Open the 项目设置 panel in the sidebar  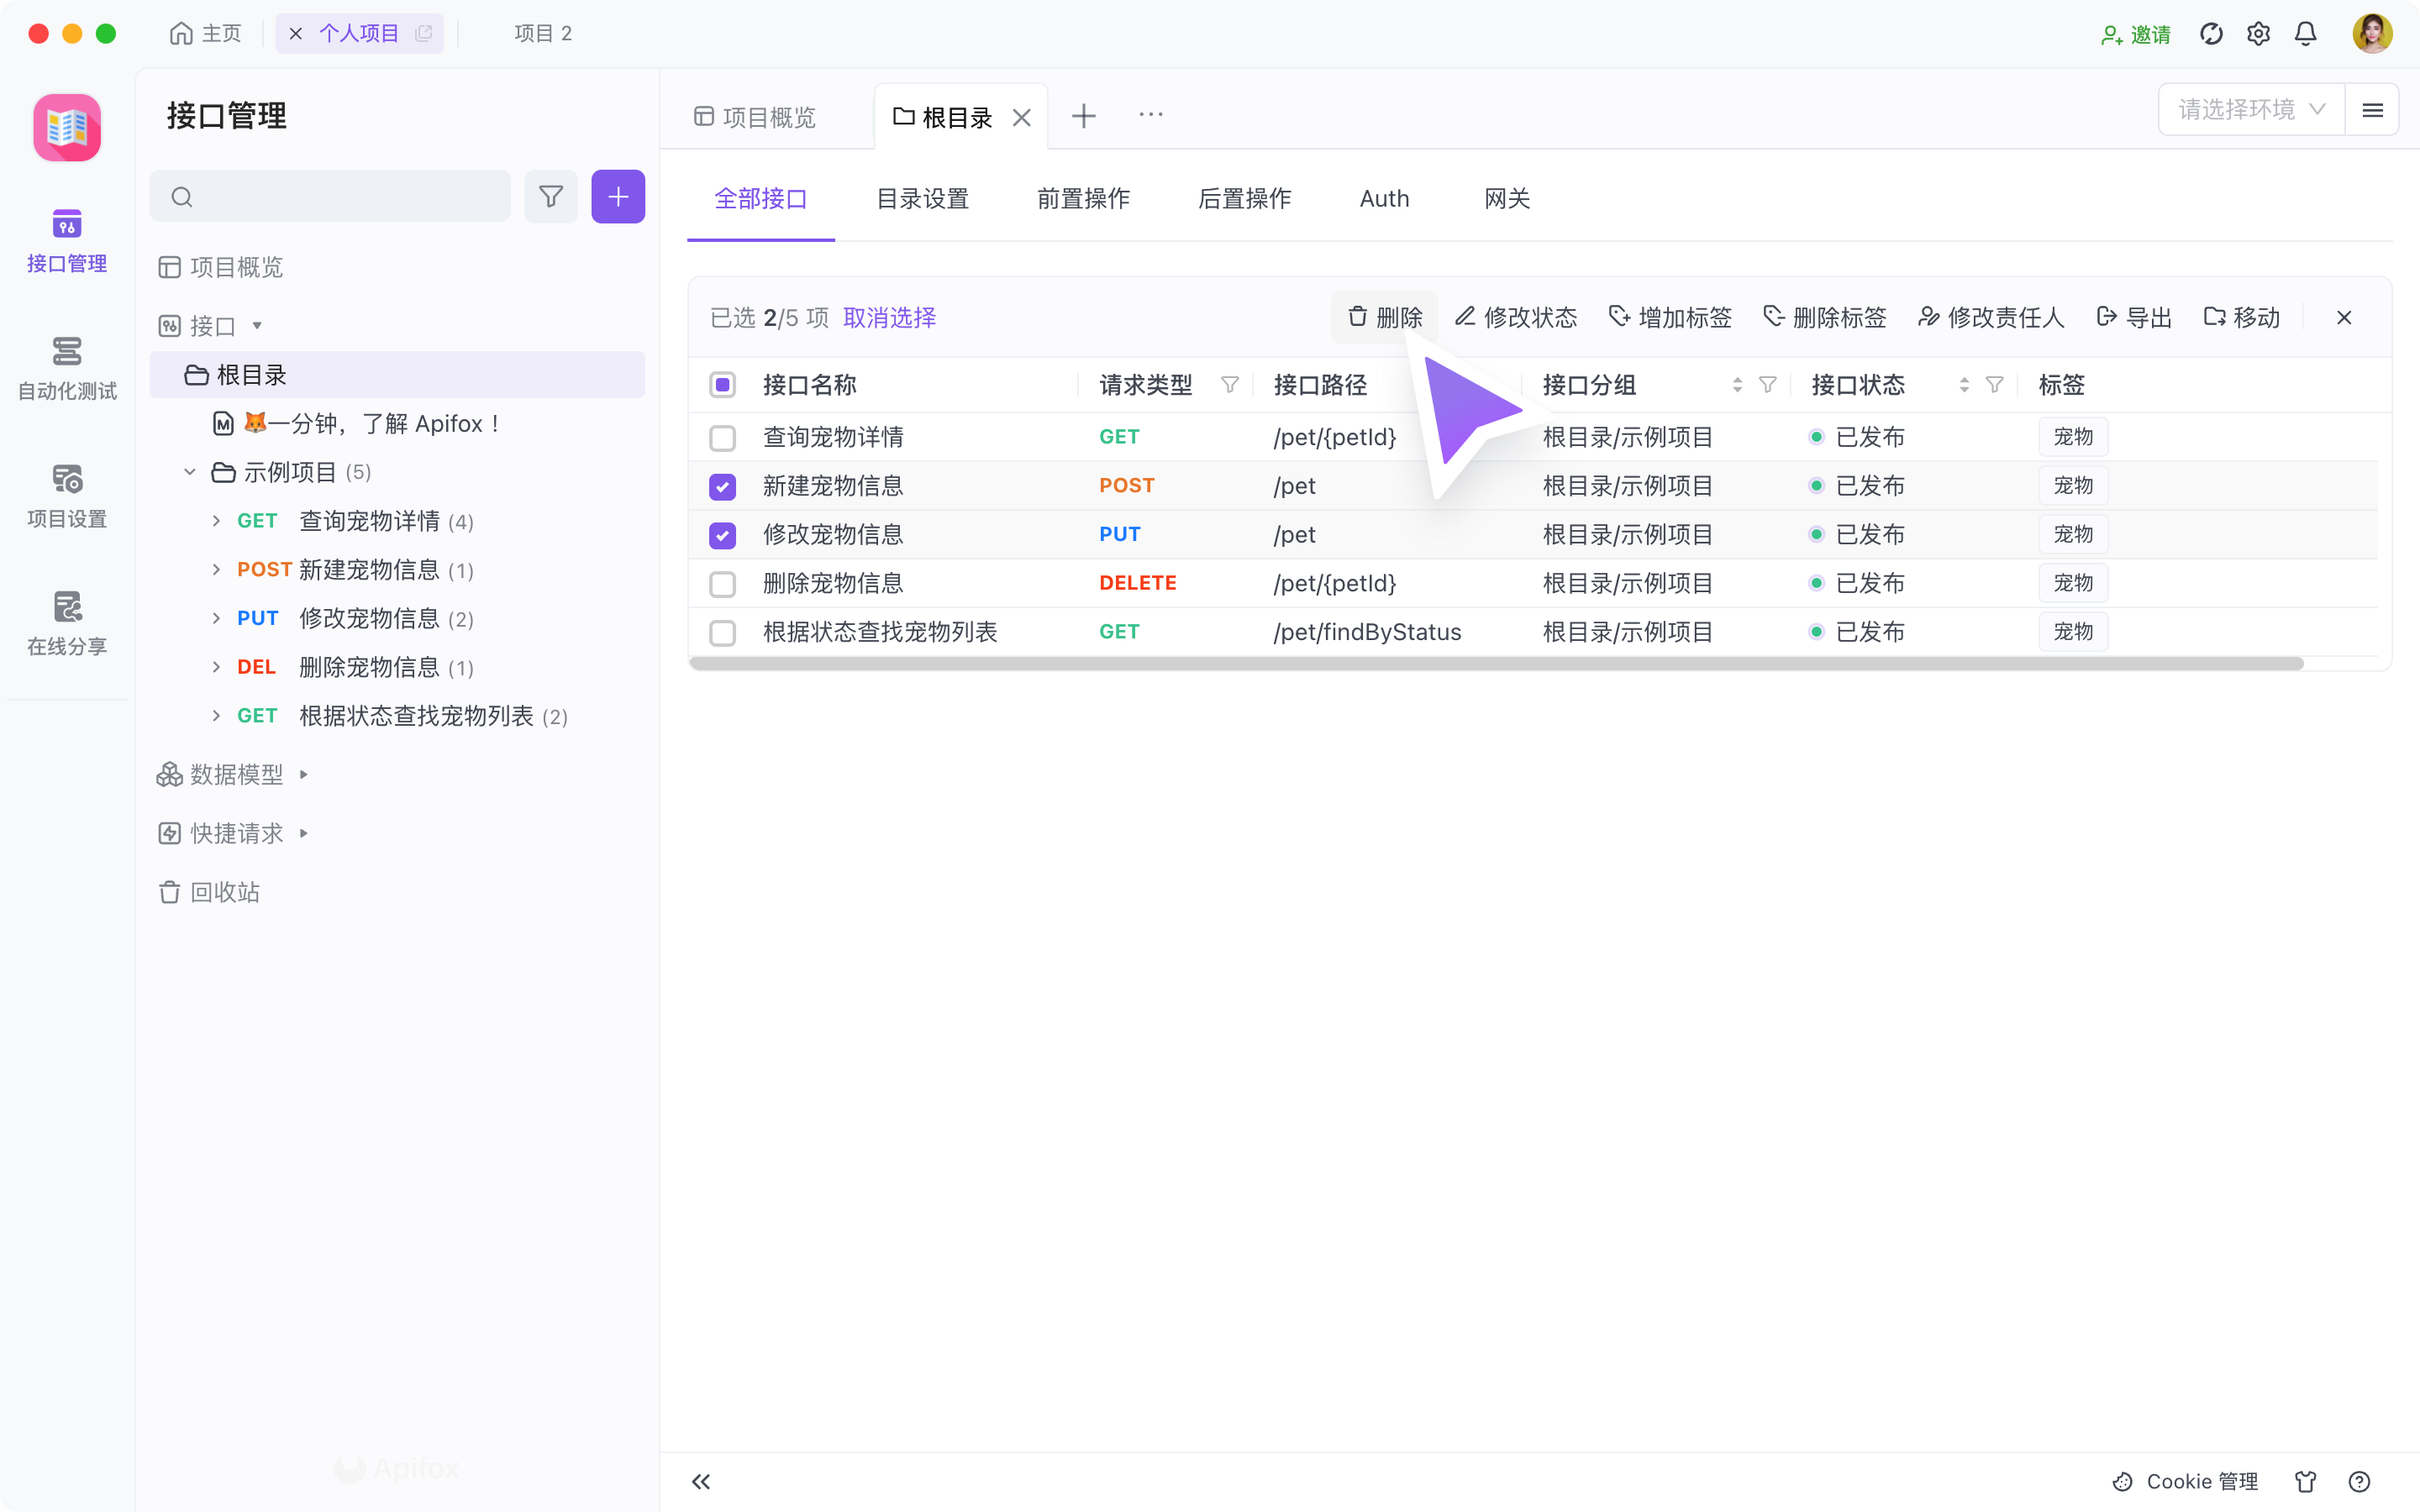66,494
